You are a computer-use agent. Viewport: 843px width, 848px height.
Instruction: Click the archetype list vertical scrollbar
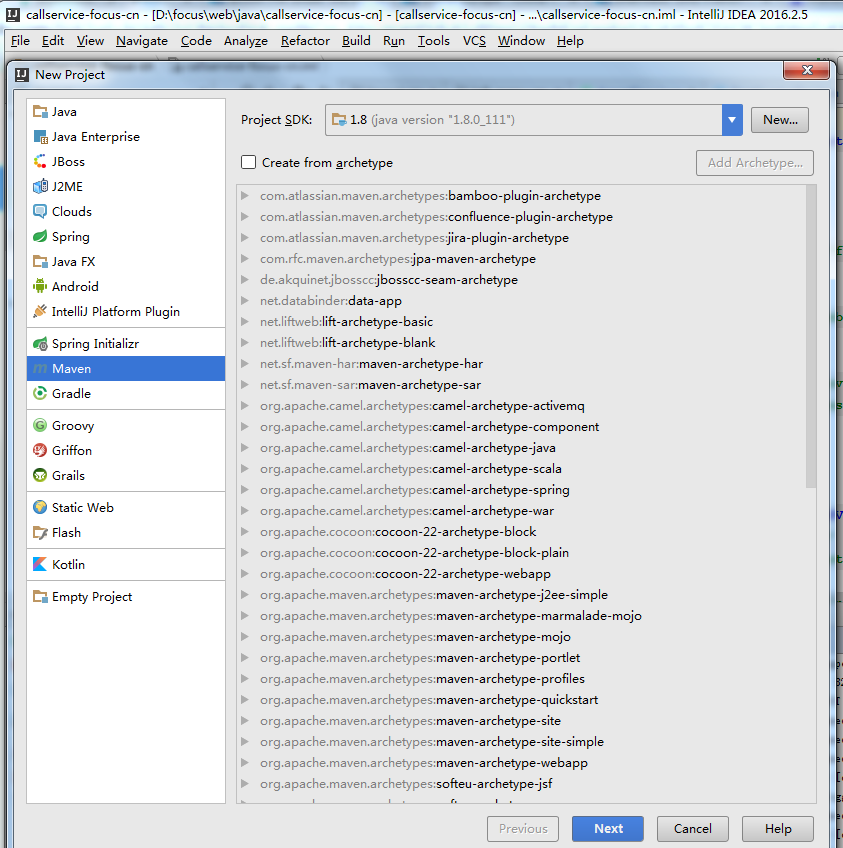[x=811, y=337]
